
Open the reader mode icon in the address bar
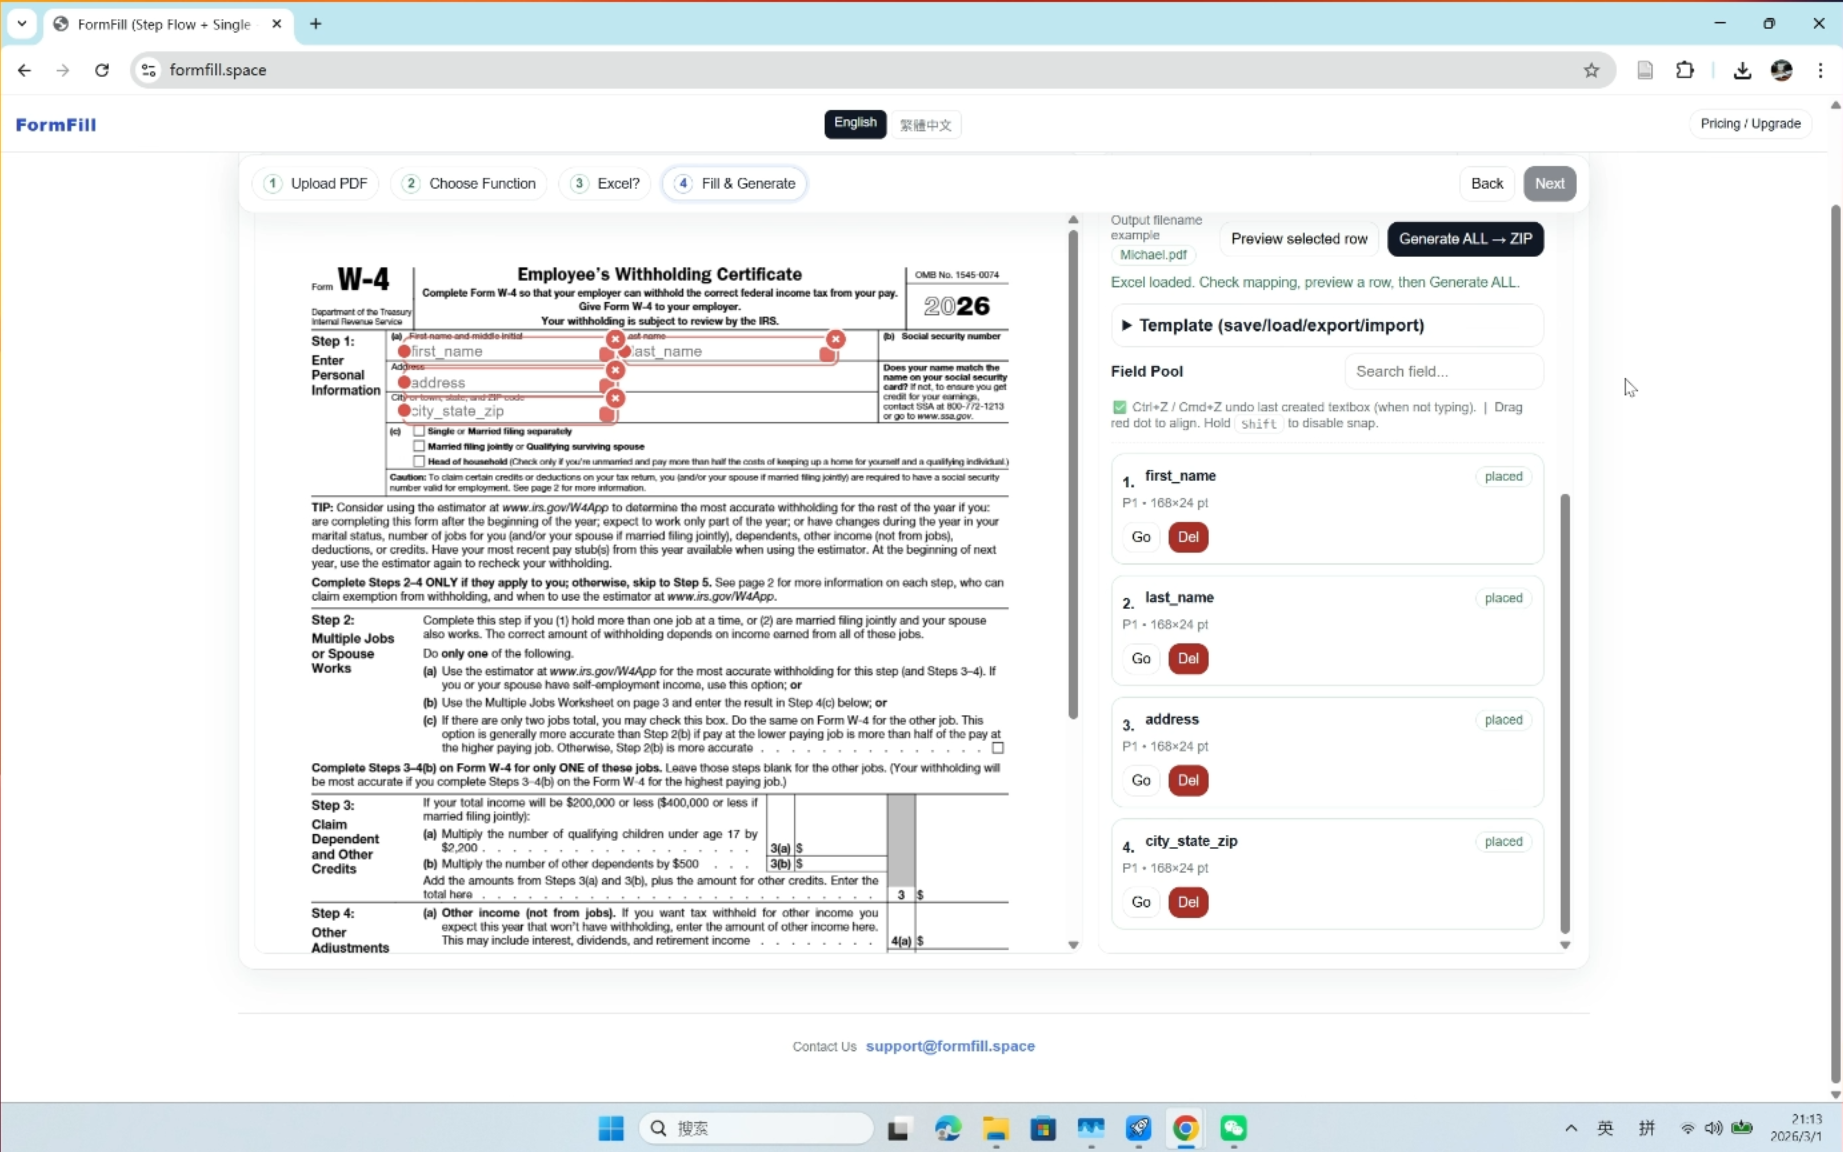coord(1645,70)
